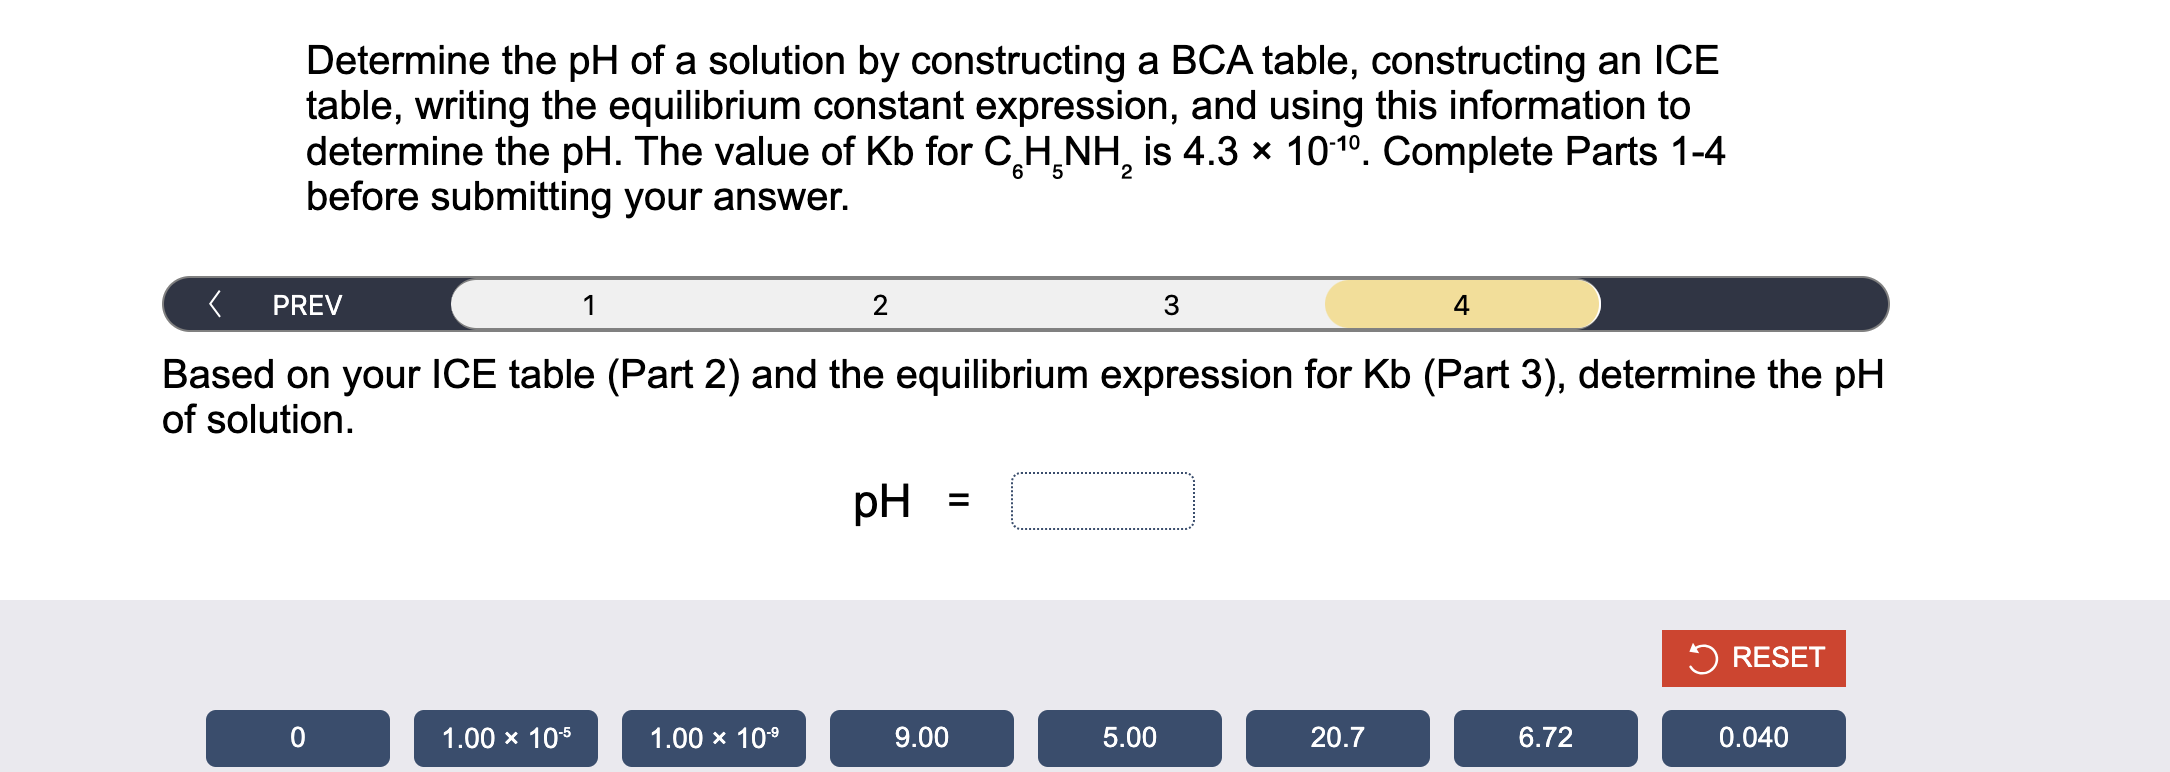Choose the 0.040 answer option
Screen dimensions: 2170x772
click(x=1753, y=738)
